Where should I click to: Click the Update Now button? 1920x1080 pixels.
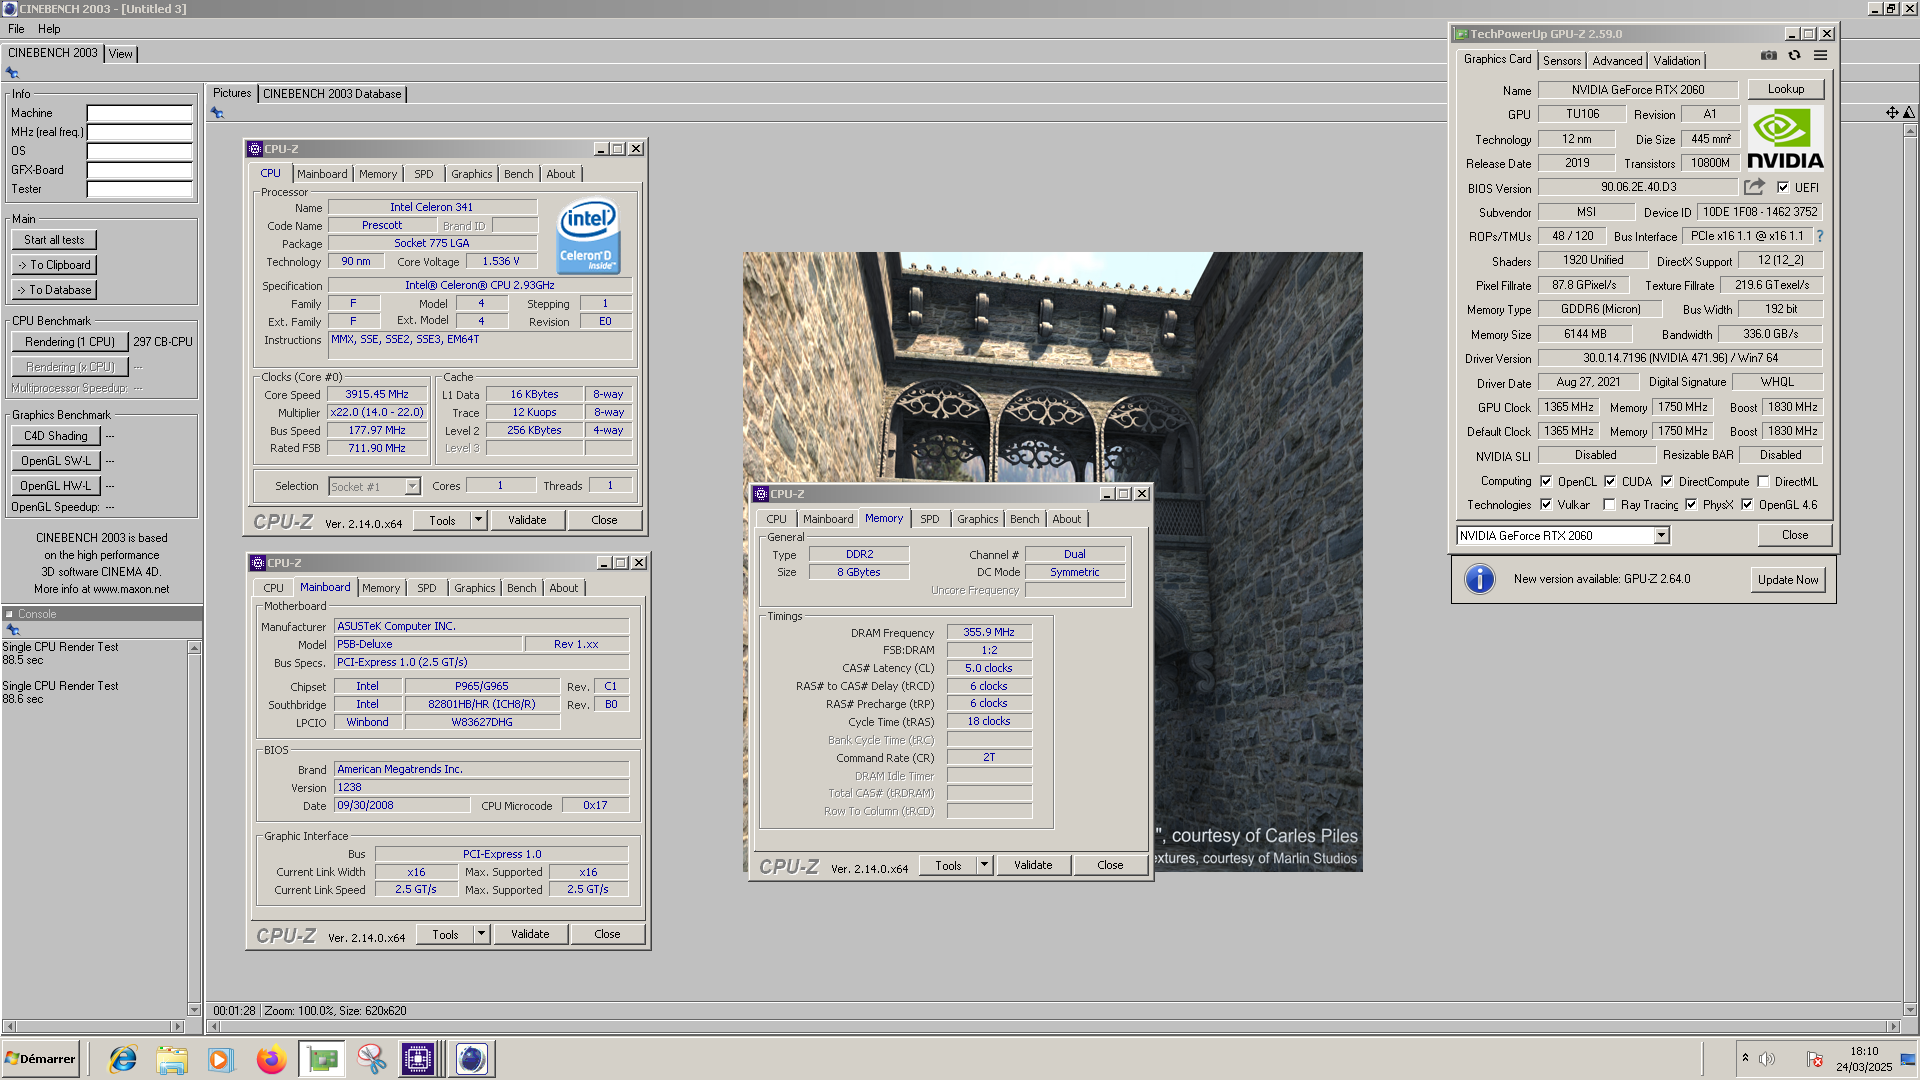[x=1788, y=580]
